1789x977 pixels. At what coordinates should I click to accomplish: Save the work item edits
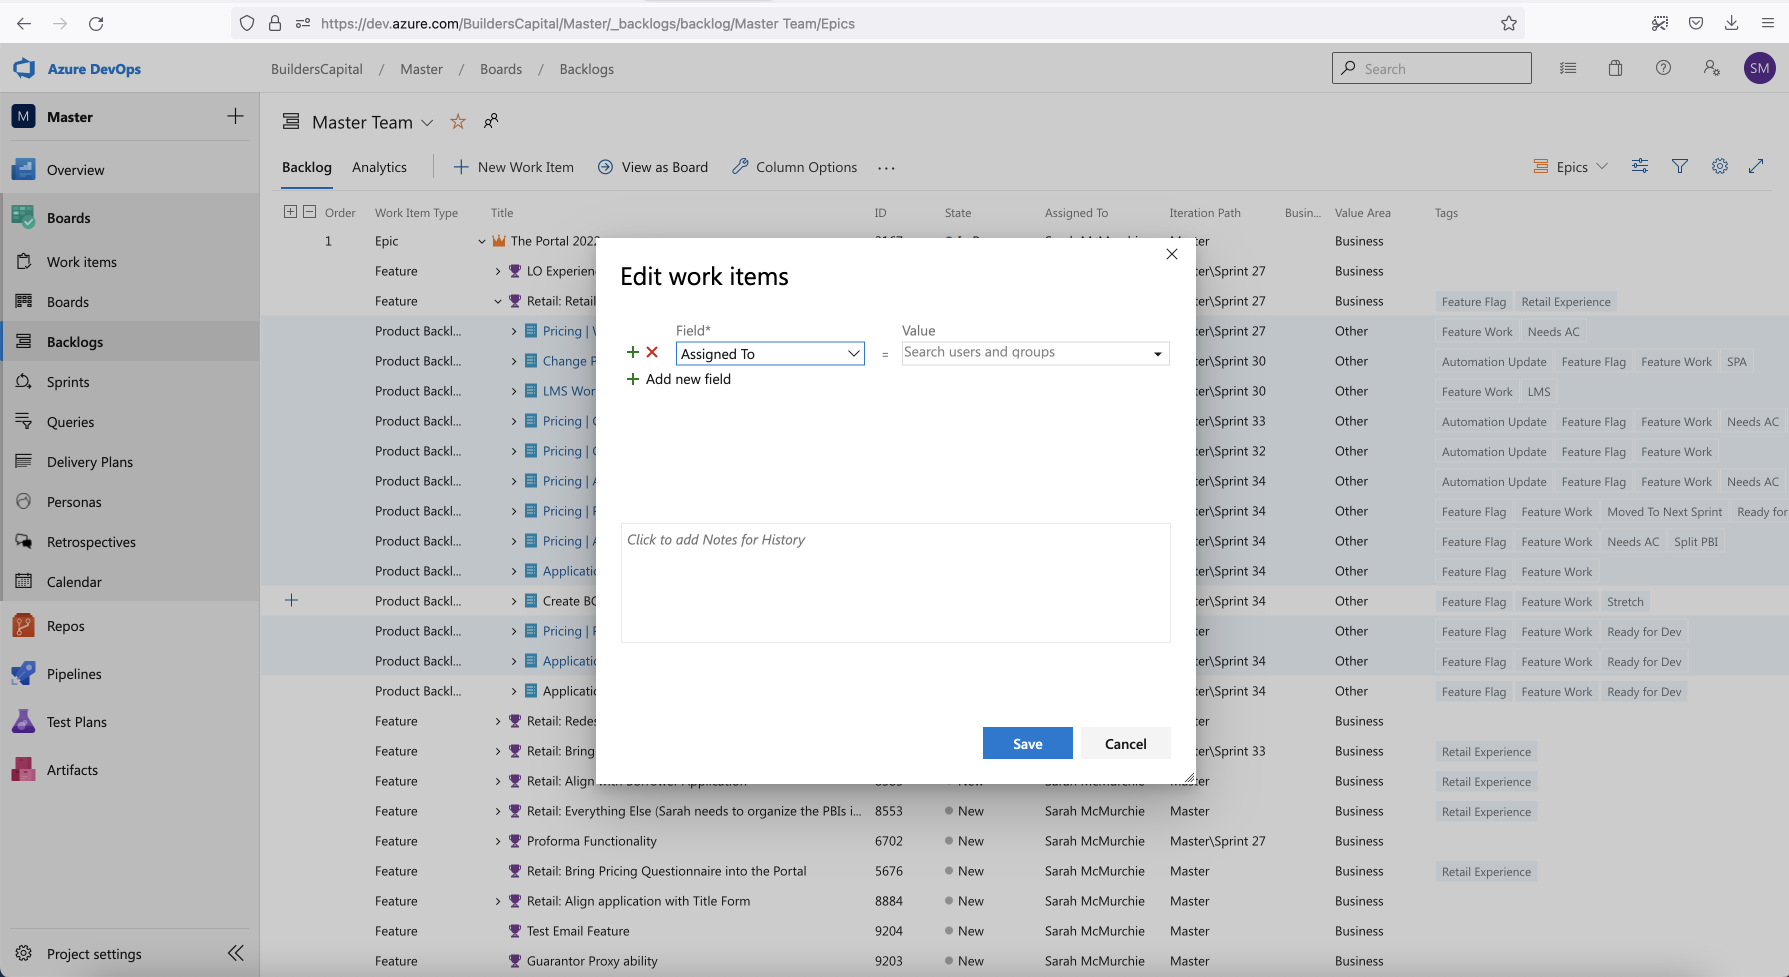[x=1027, y=743]
